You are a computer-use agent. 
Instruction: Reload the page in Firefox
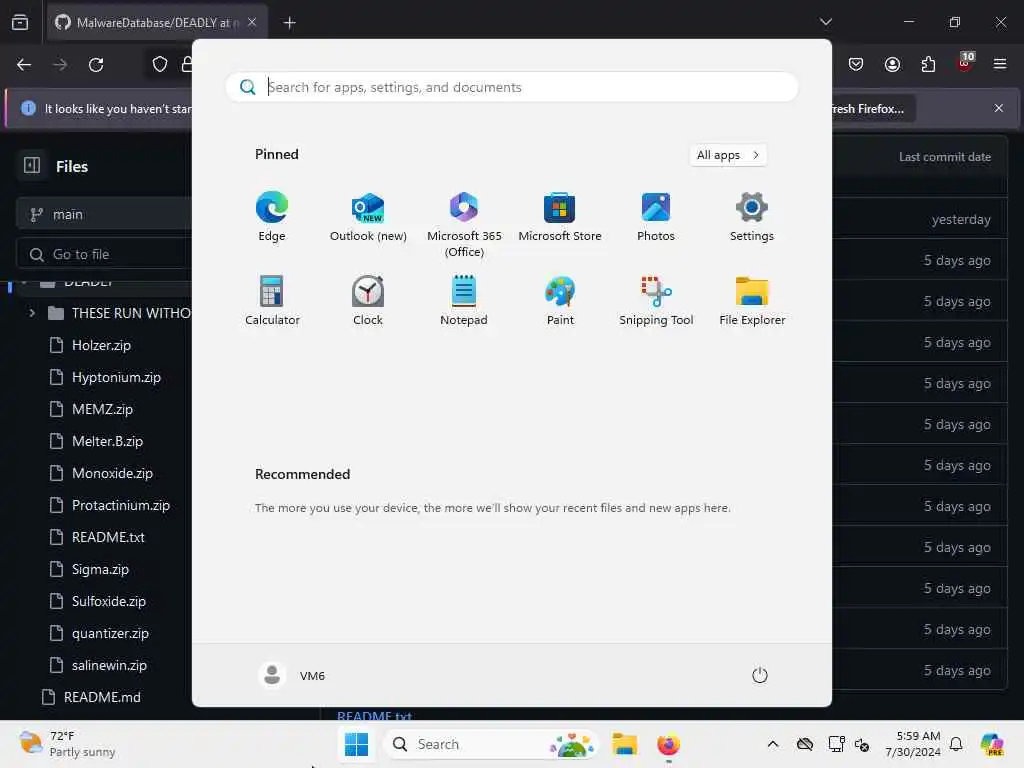[96, 65]
